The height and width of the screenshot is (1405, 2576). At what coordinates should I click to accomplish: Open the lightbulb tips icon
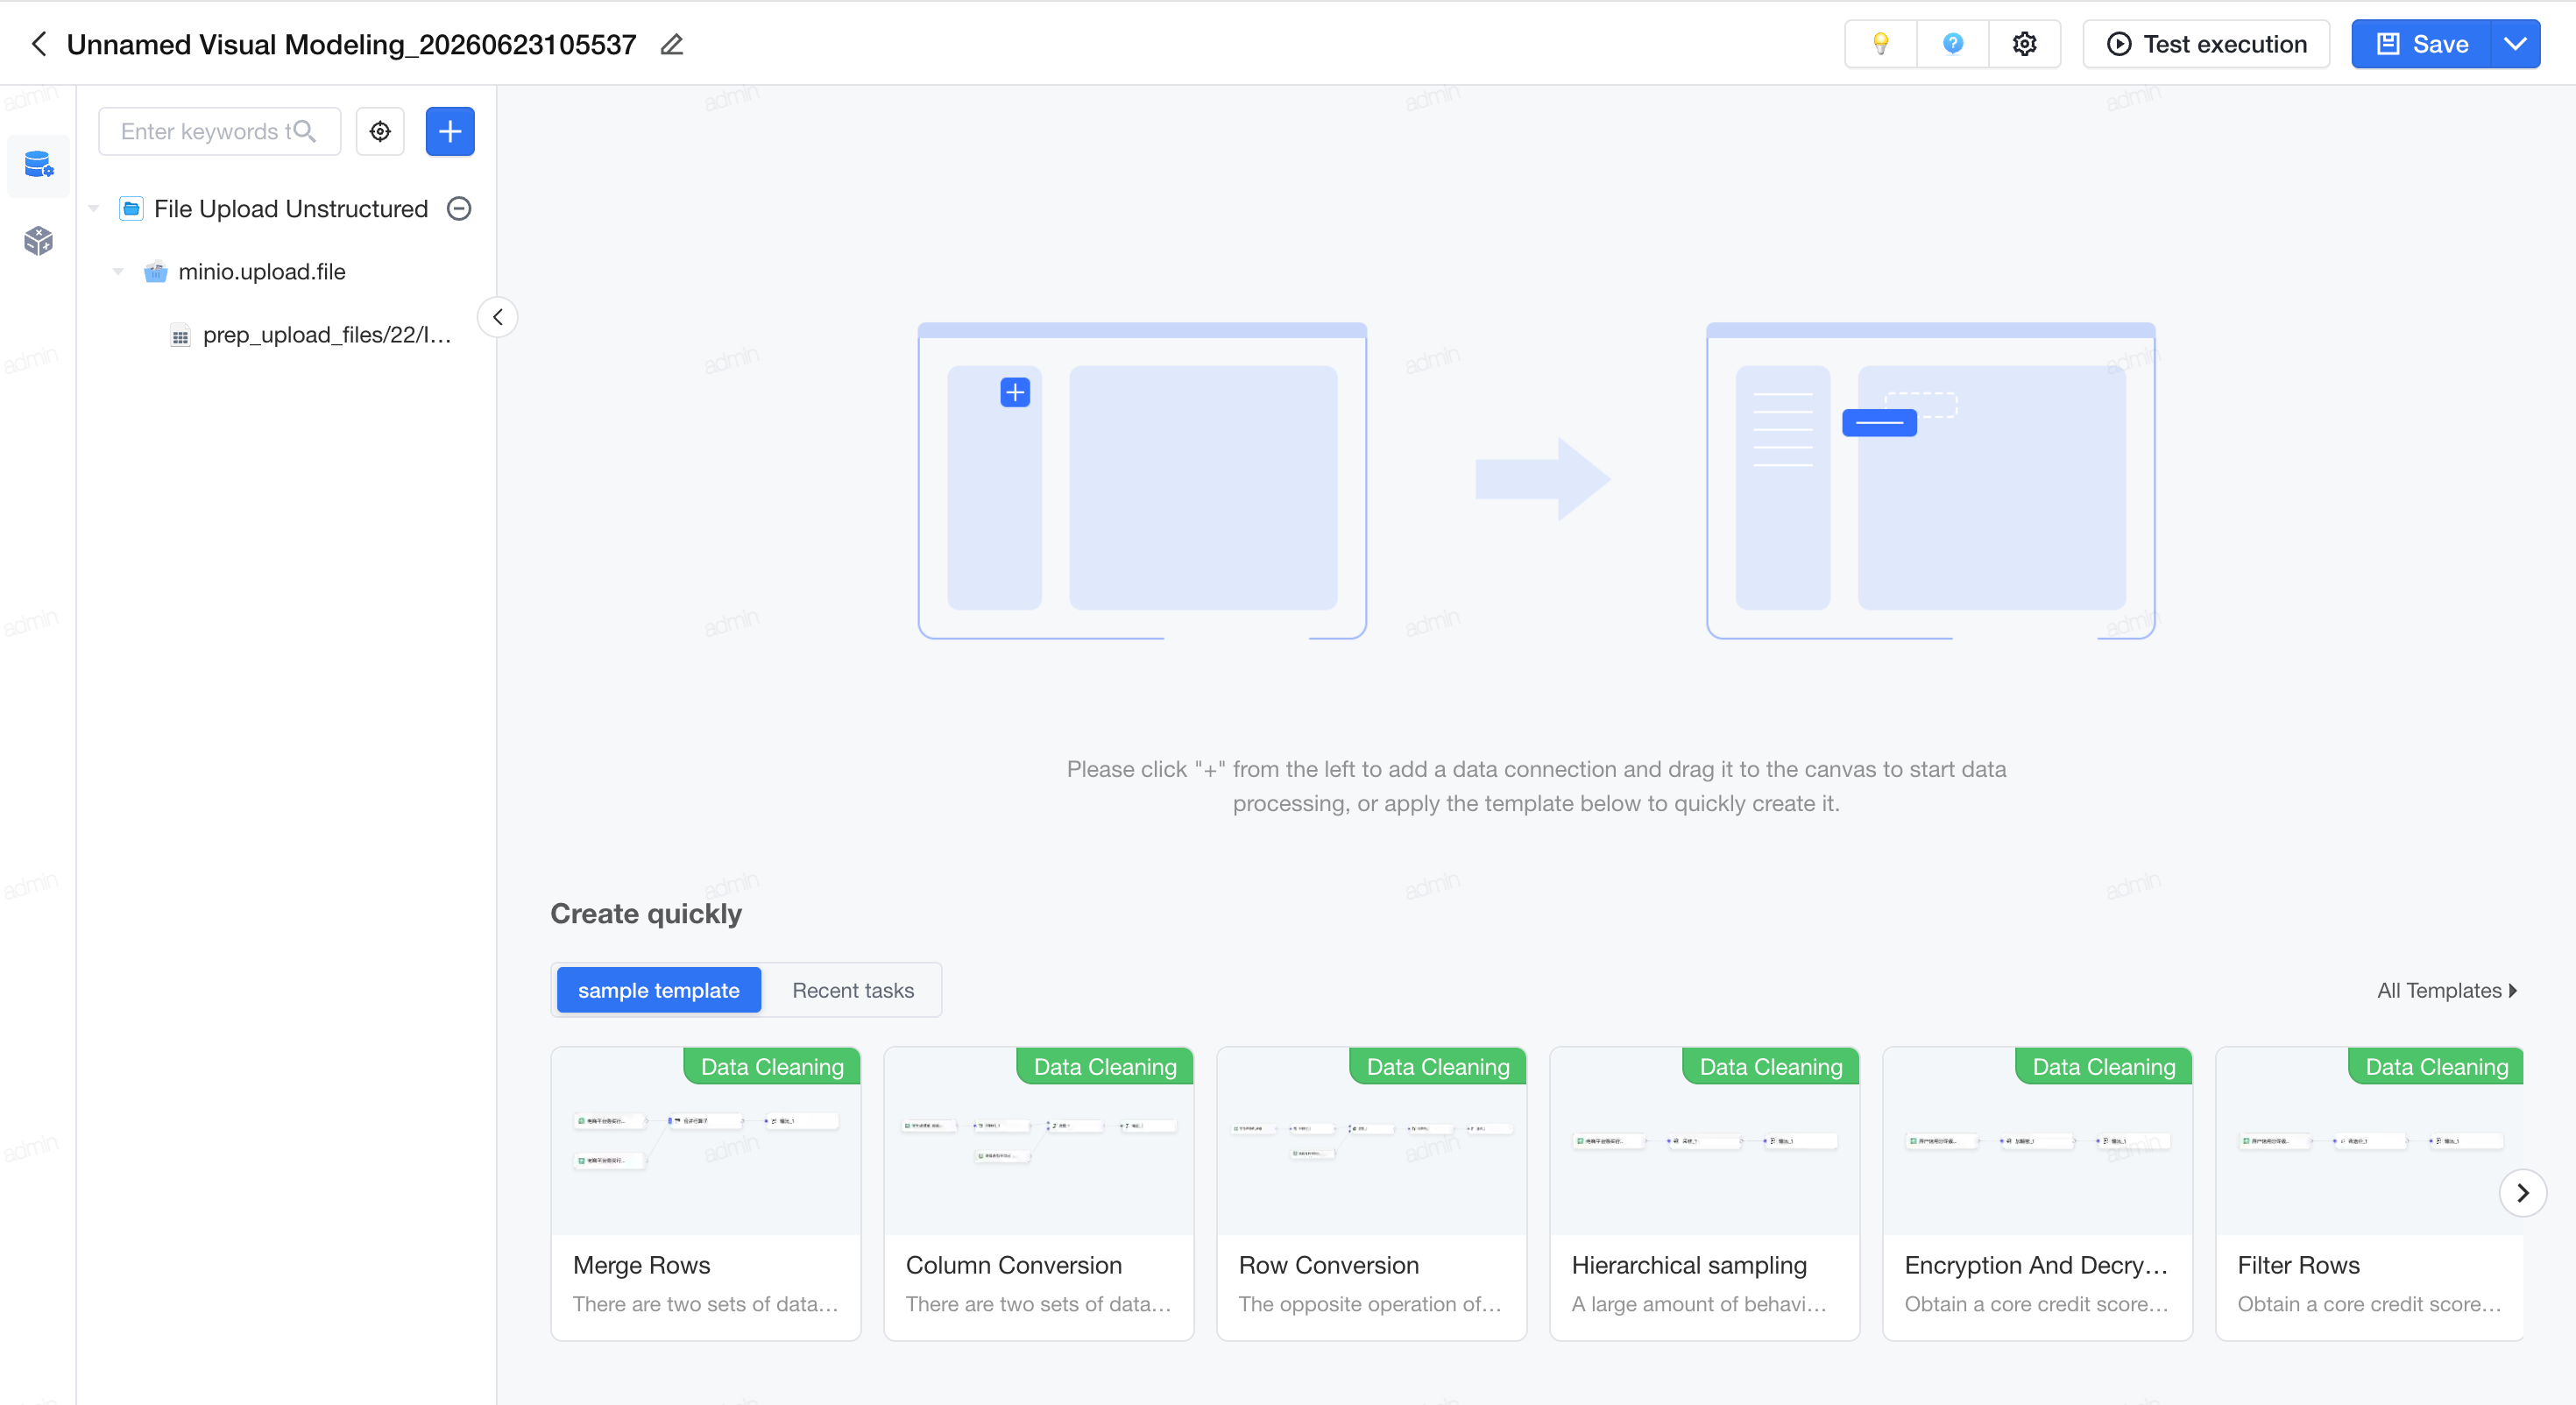(1880, 44)
